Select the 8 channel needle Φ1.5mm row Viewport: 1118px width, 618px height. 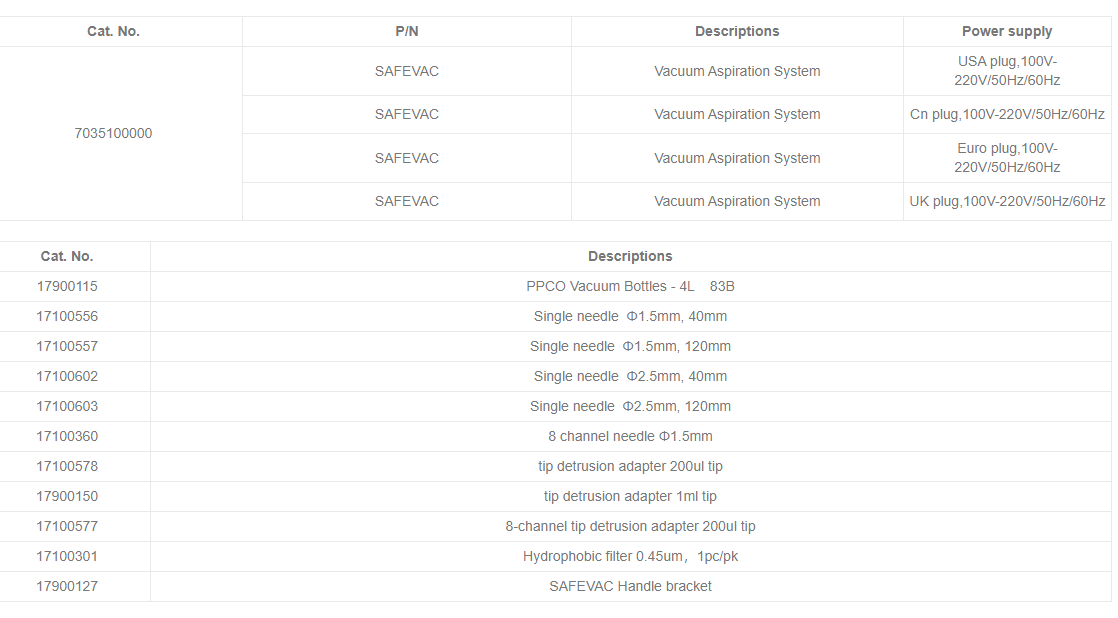pos(630,436)
